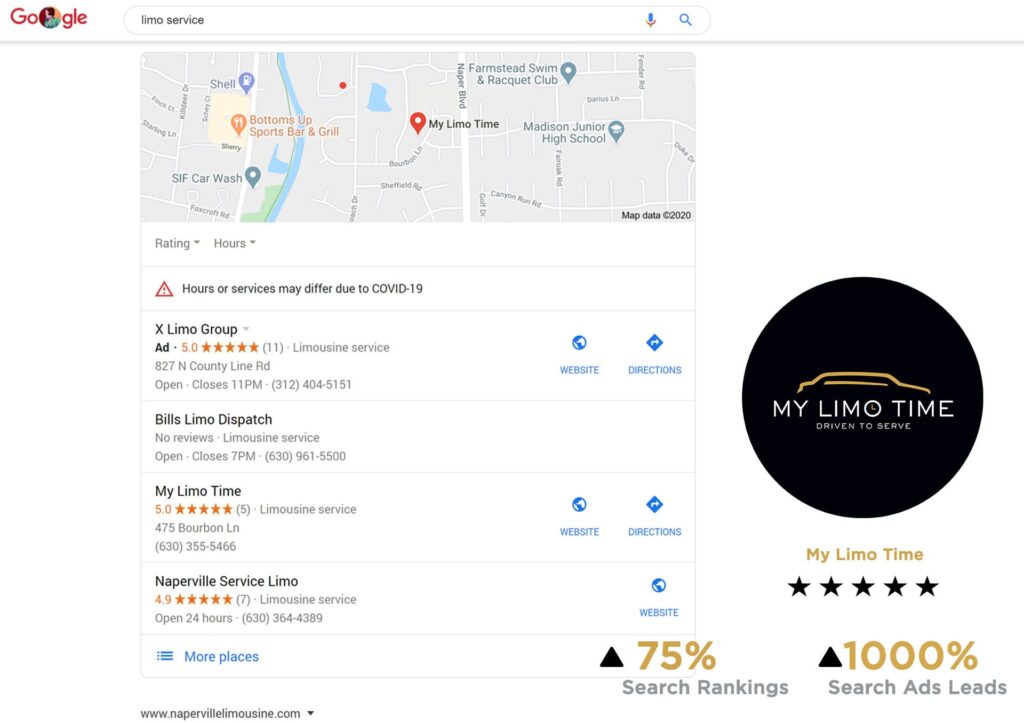
Task: Open dropdown arrow beside X Limo Group
Action: (246, 329)
